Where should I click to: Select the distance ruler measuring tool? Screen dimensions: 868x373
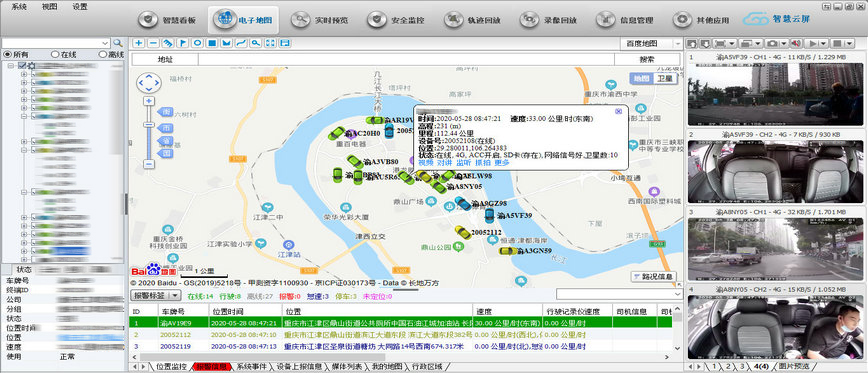coord(167,43)
